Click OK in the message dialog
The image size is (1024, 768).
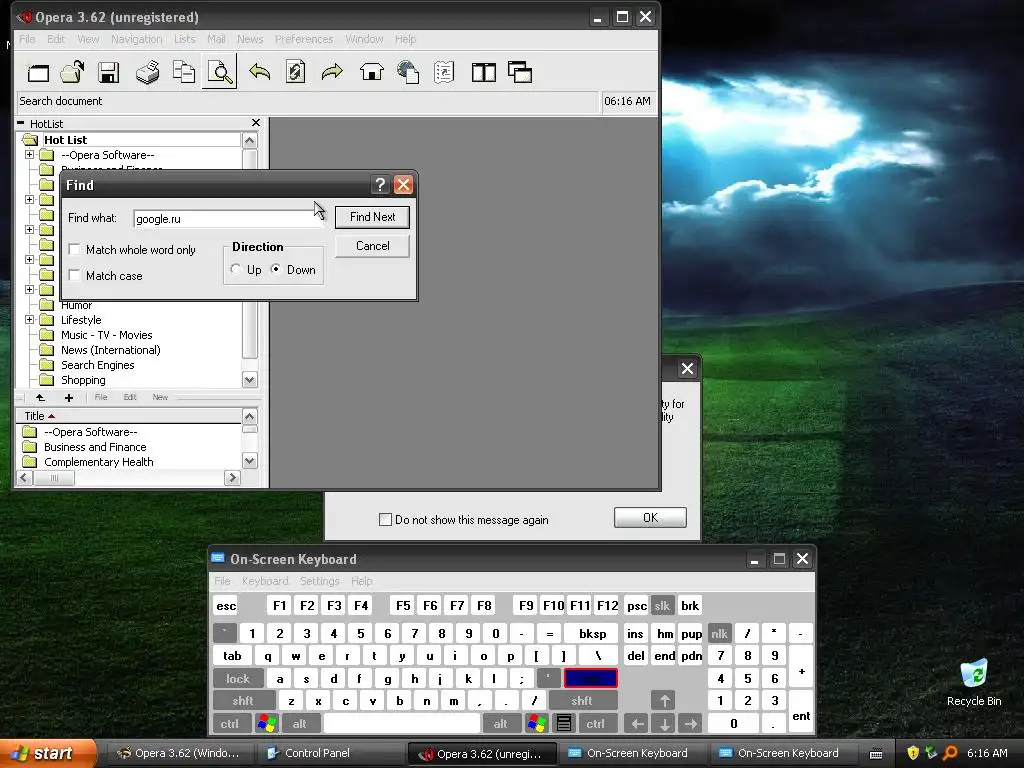[x=650, y=517]
